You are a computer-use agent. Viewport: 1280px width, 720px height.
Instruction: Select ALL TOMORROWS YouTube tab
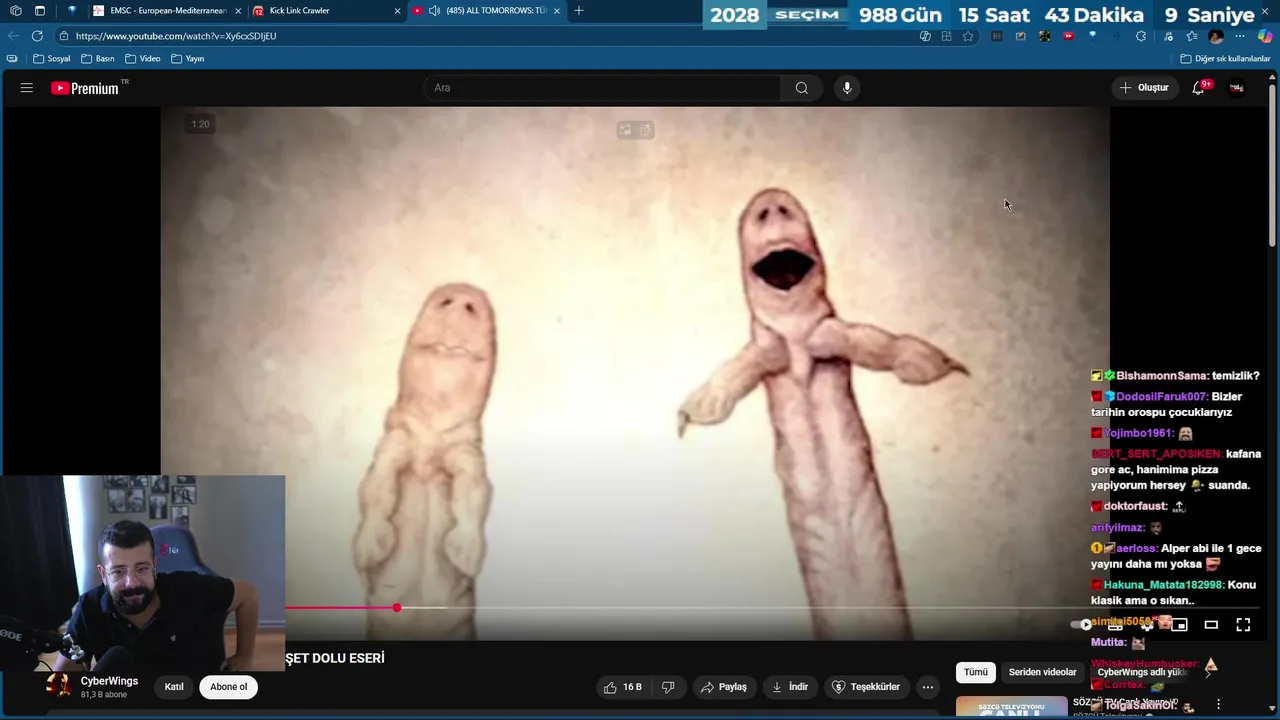[487, 11]
